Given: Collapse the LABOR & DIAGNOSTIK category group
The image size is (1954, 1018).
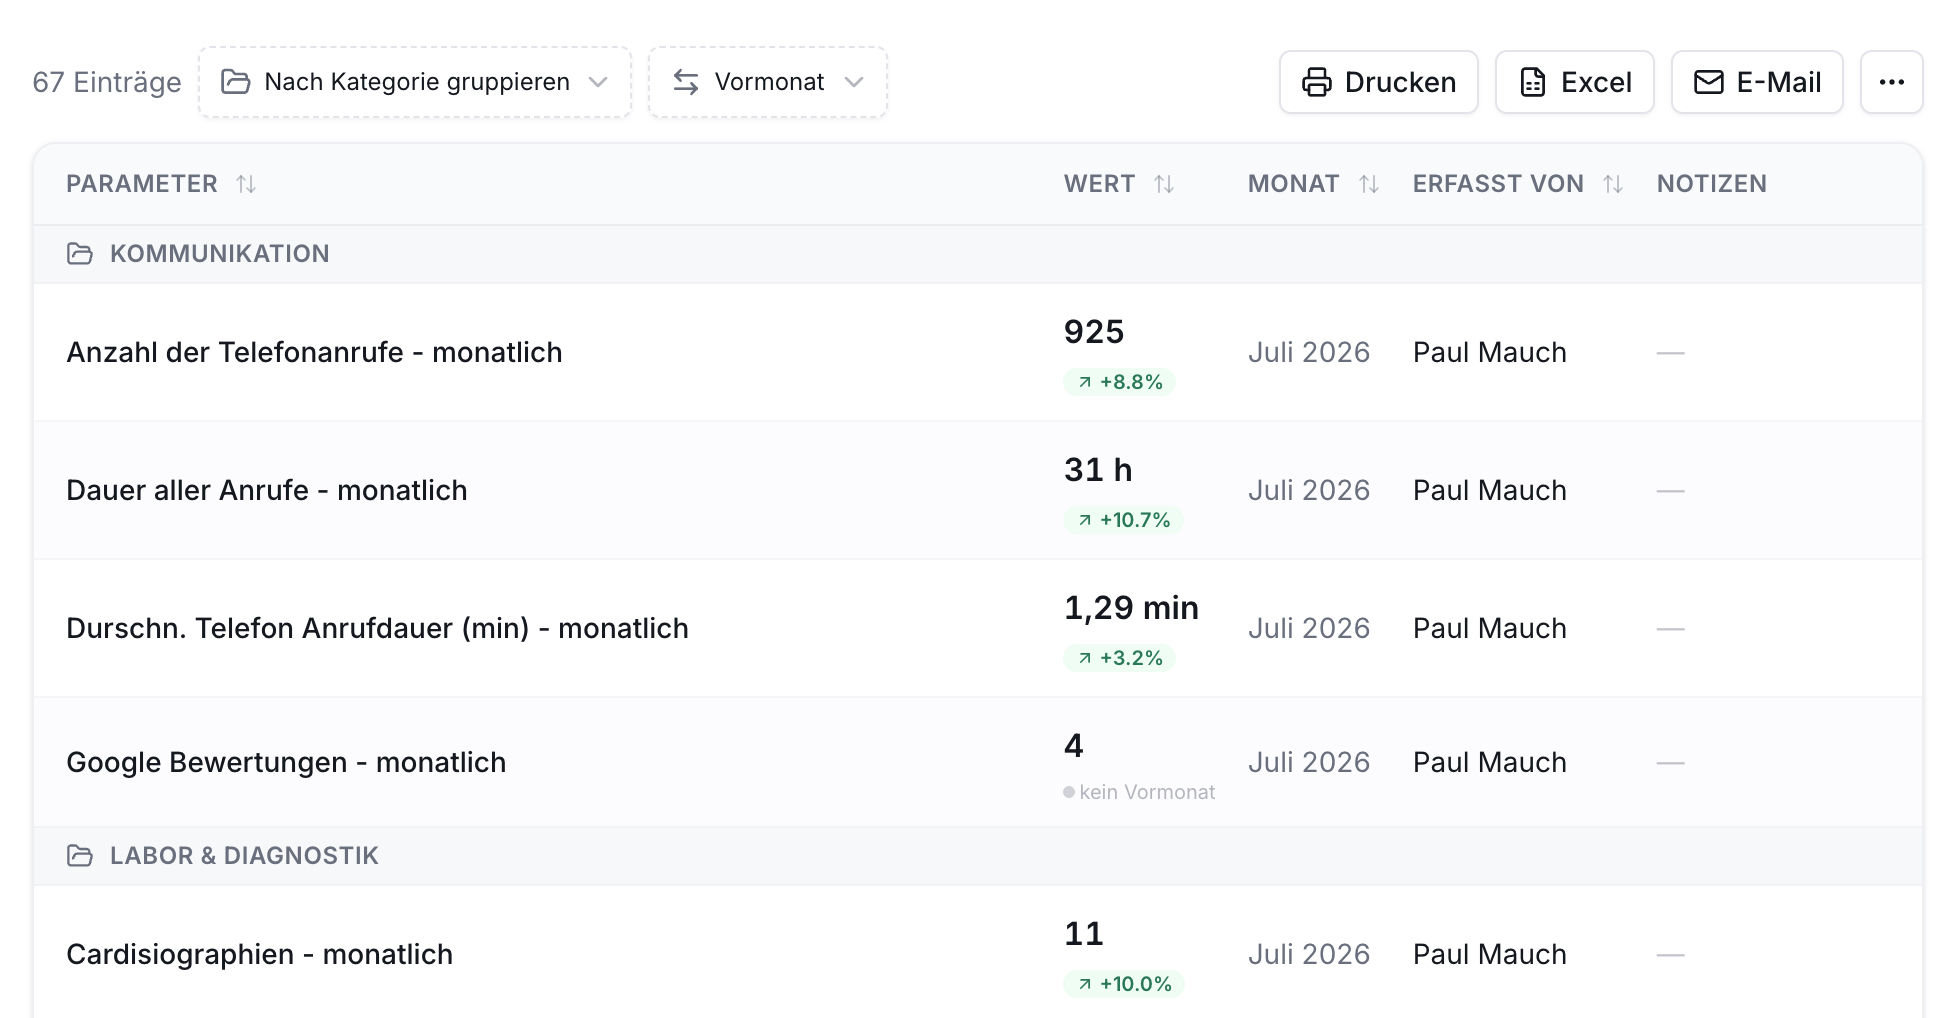Looking at the screenshot, I should pos(978,856).
